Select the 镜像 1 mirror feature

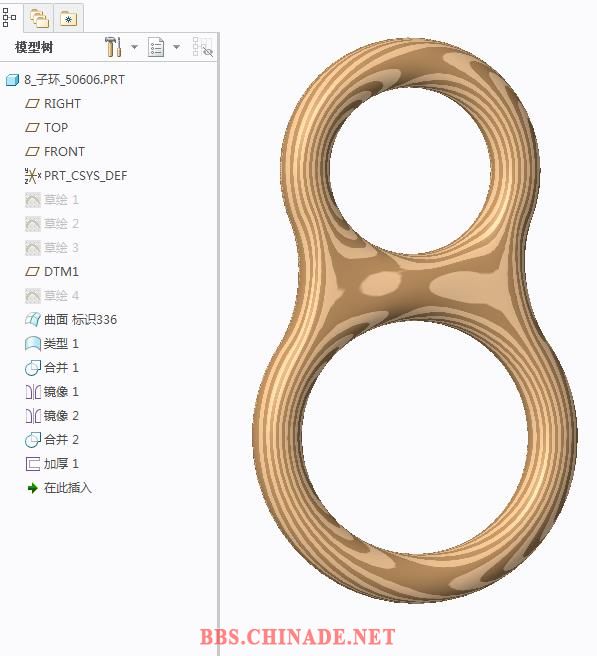pos(61,392)
